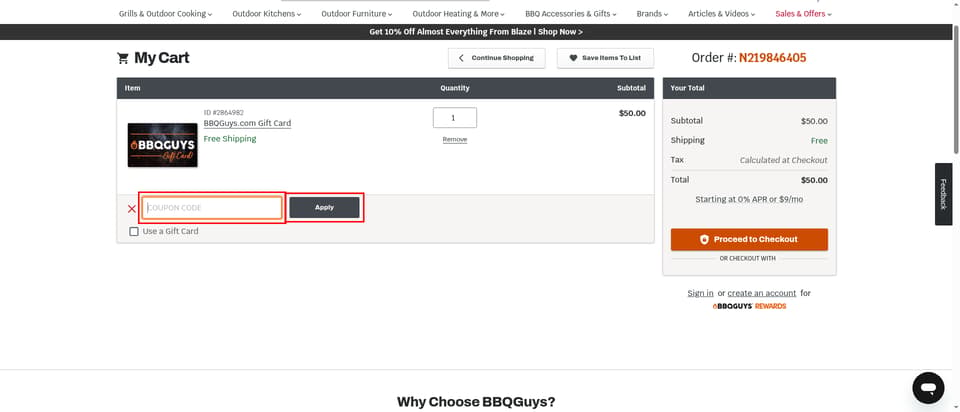The width and height of the screenshot is (960, 412).
Task: Expand the Brands menu
Action: [652, 13]
